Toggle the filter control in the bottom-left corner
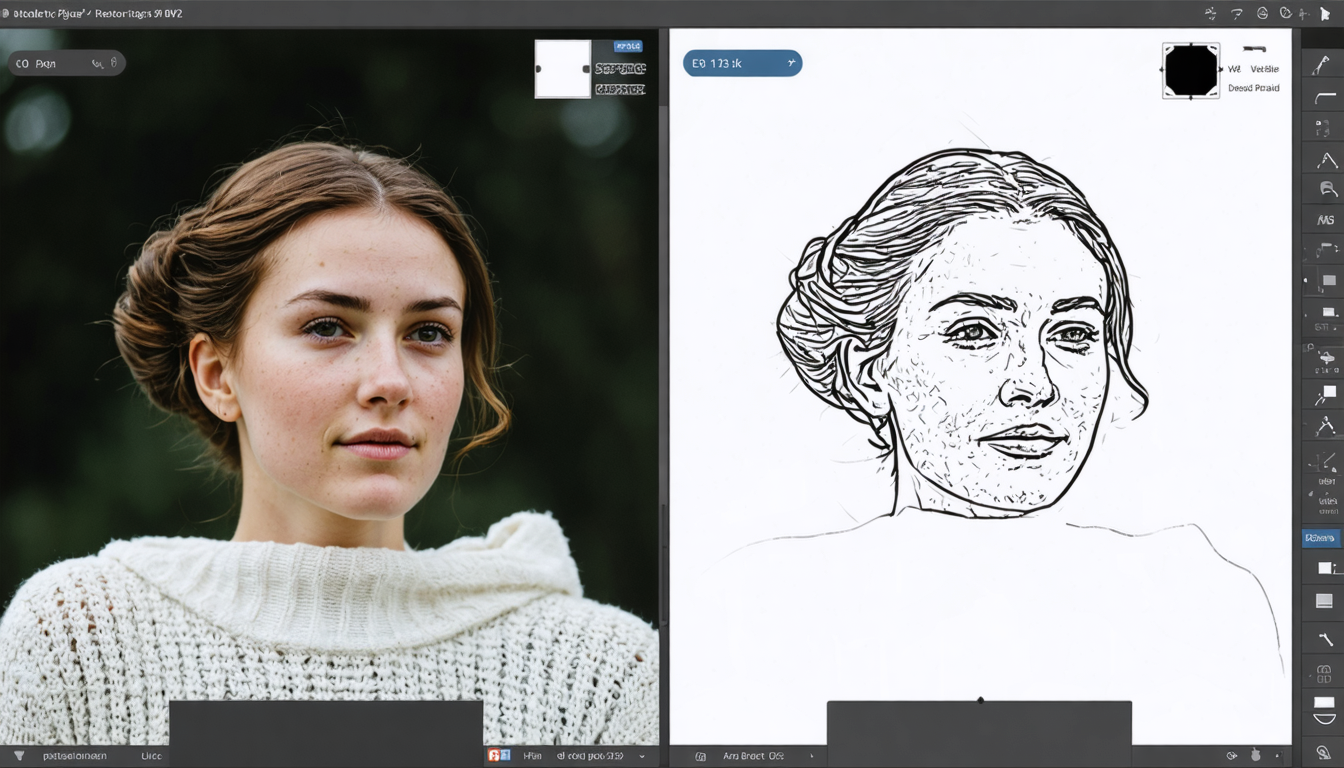 tap(17, 756)
